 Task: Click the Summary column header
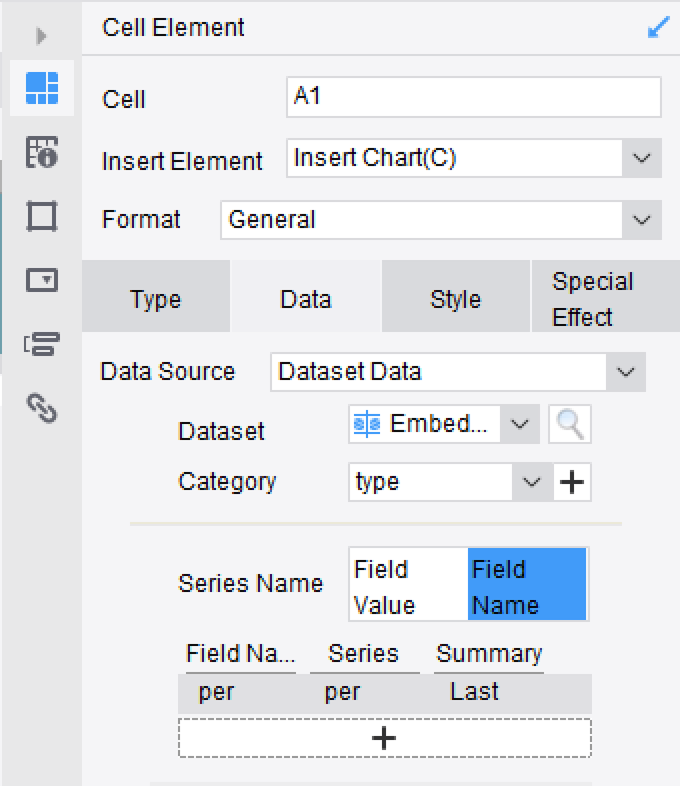click(x=489, y=654)
